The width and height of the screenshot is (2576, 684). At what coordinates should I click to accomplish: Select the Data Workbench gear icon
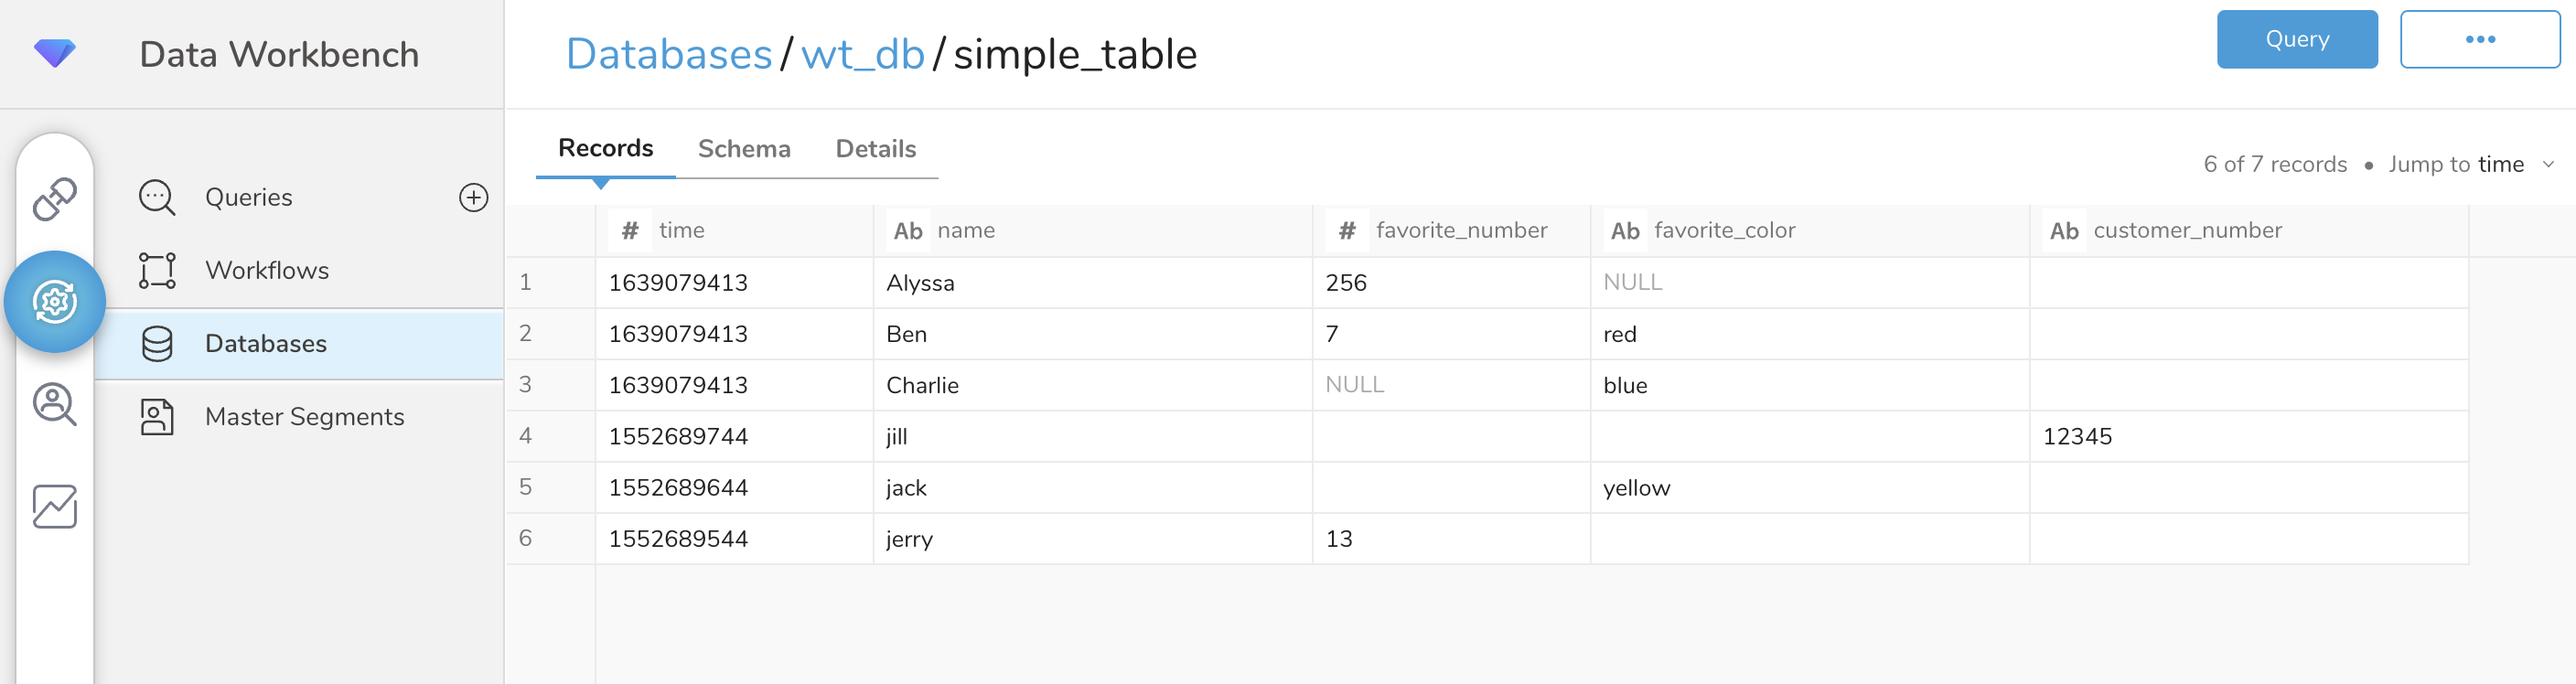point(55,302)
